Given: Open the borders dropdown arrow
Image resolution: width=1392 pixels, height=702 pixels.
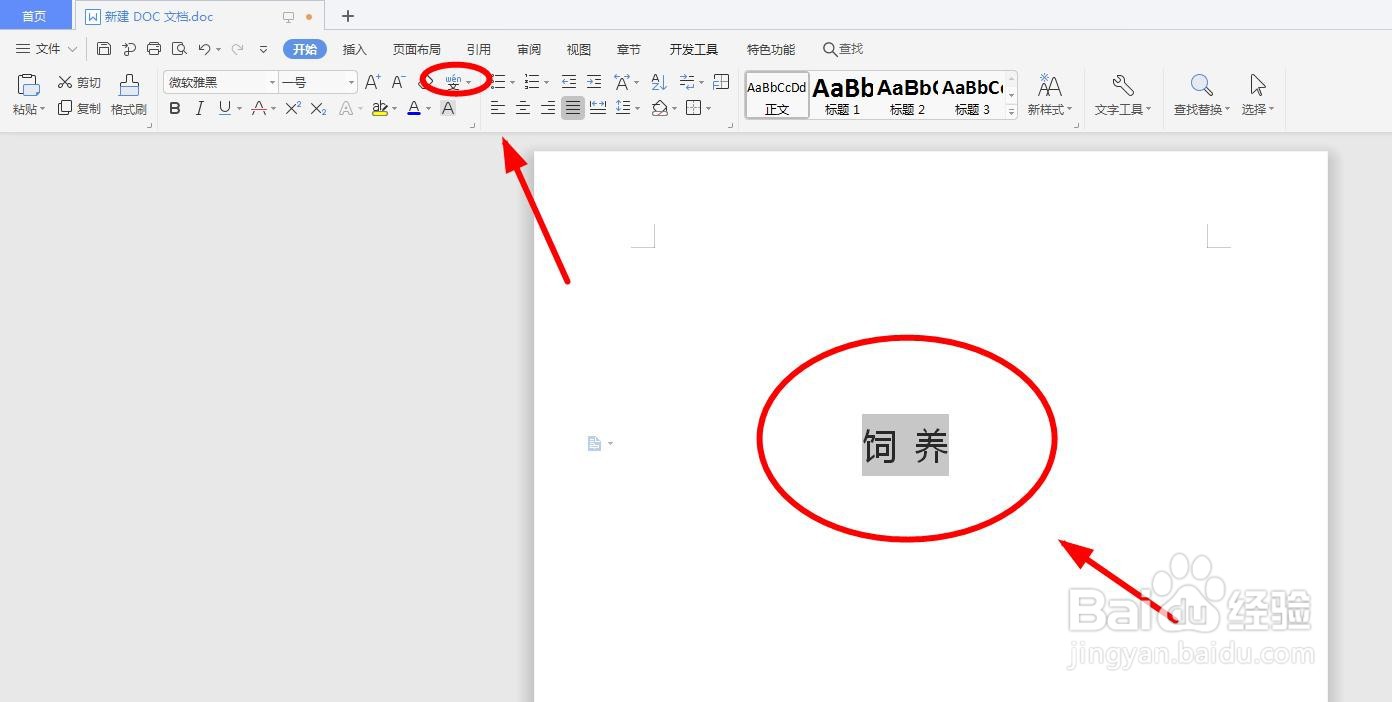Looking at the screenshot, I should [x=708, y=108].
